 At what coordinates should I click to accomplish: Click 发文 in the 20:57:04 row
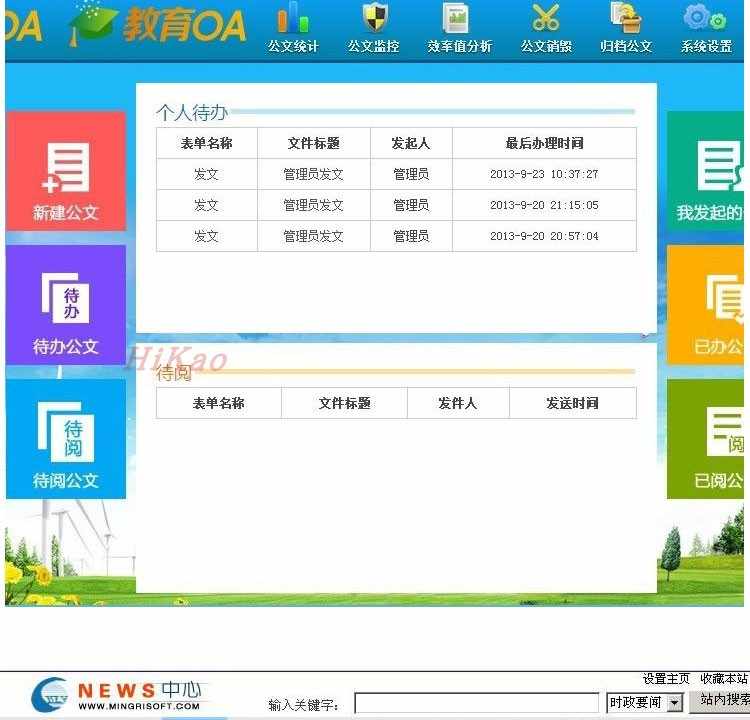(206, 236)
